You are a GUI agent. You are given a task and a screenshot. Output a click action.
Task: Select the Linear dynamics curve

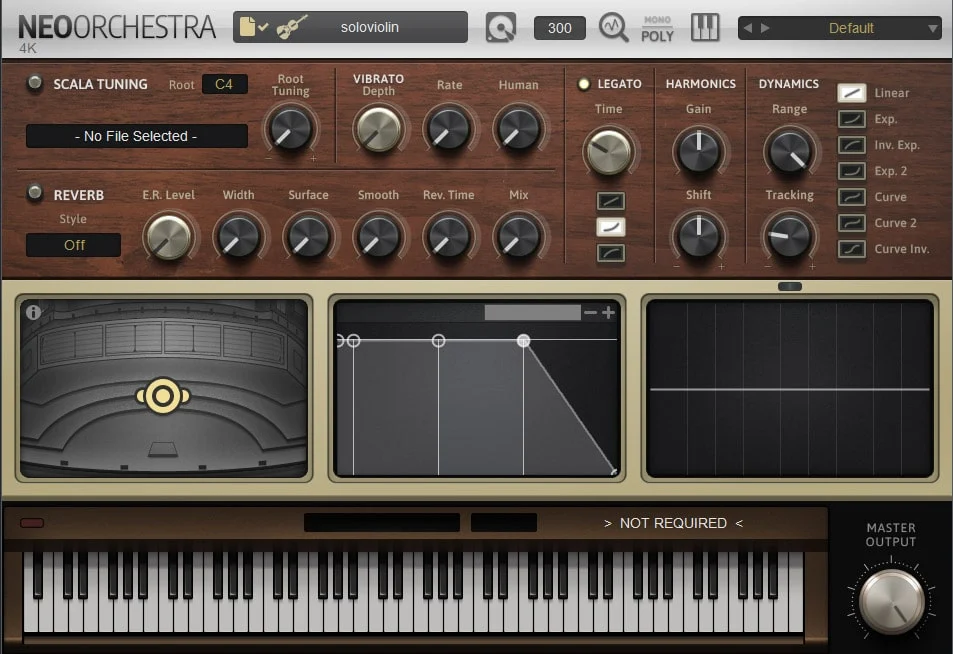851,93
